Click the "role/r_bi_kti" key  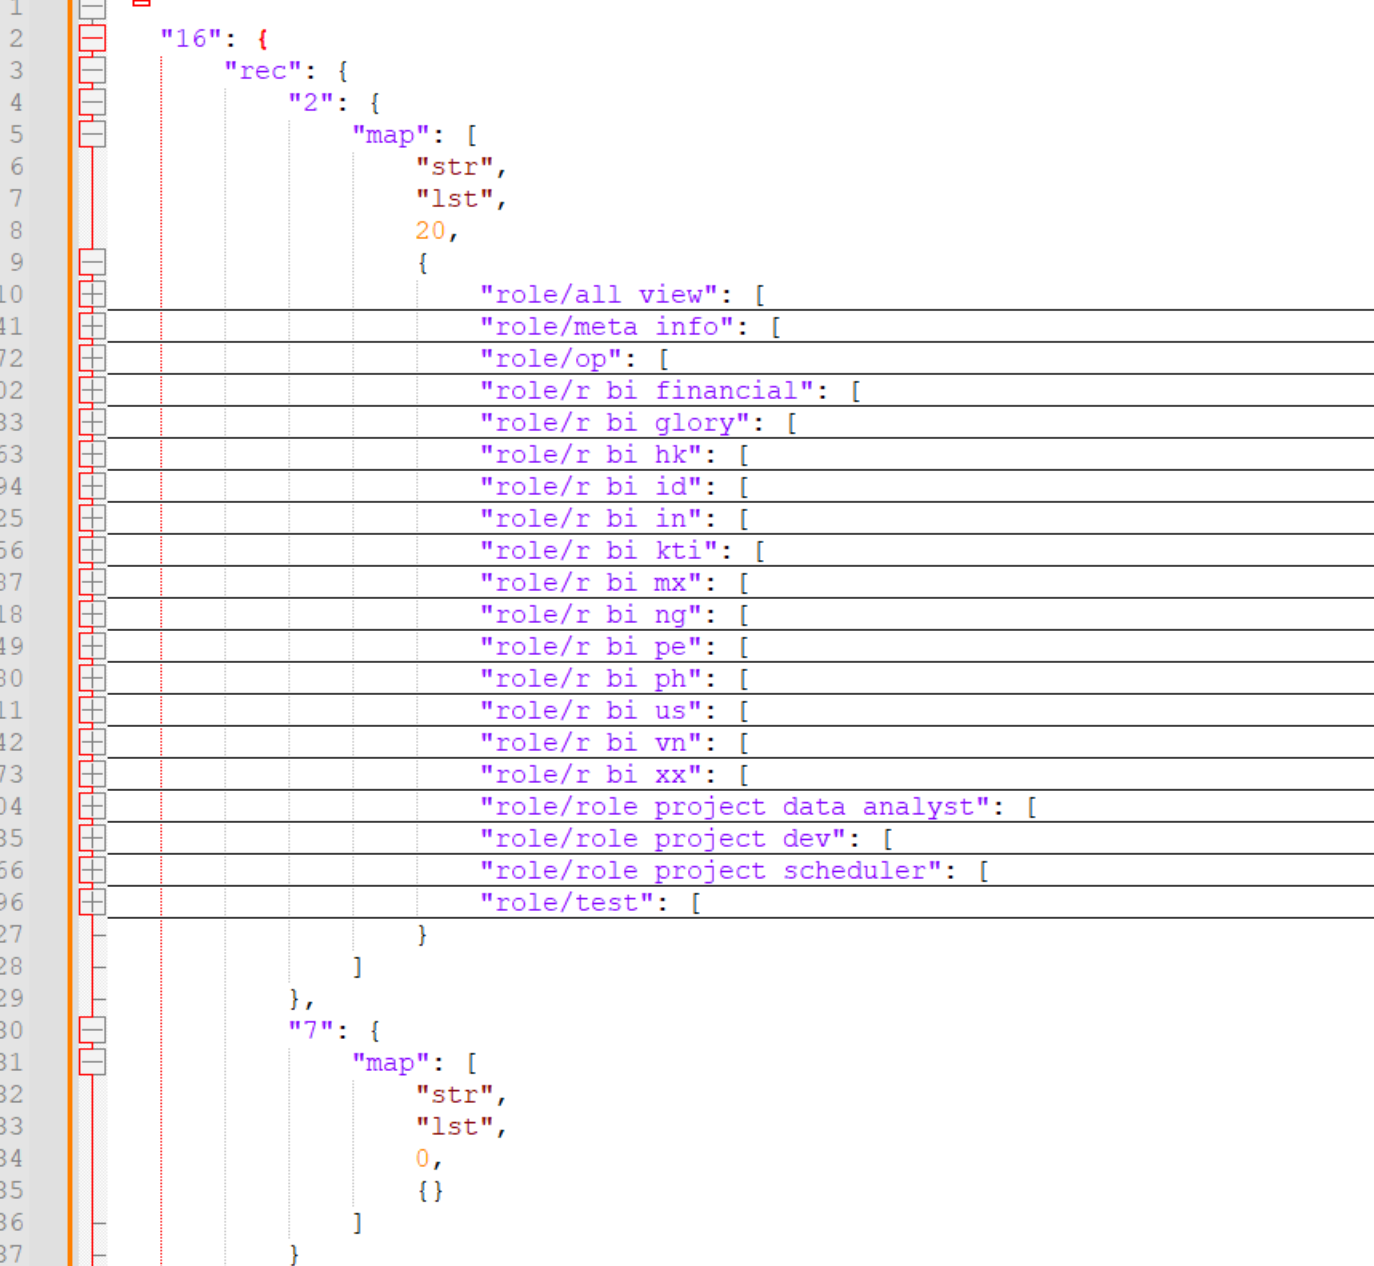(x=599, y=550)
